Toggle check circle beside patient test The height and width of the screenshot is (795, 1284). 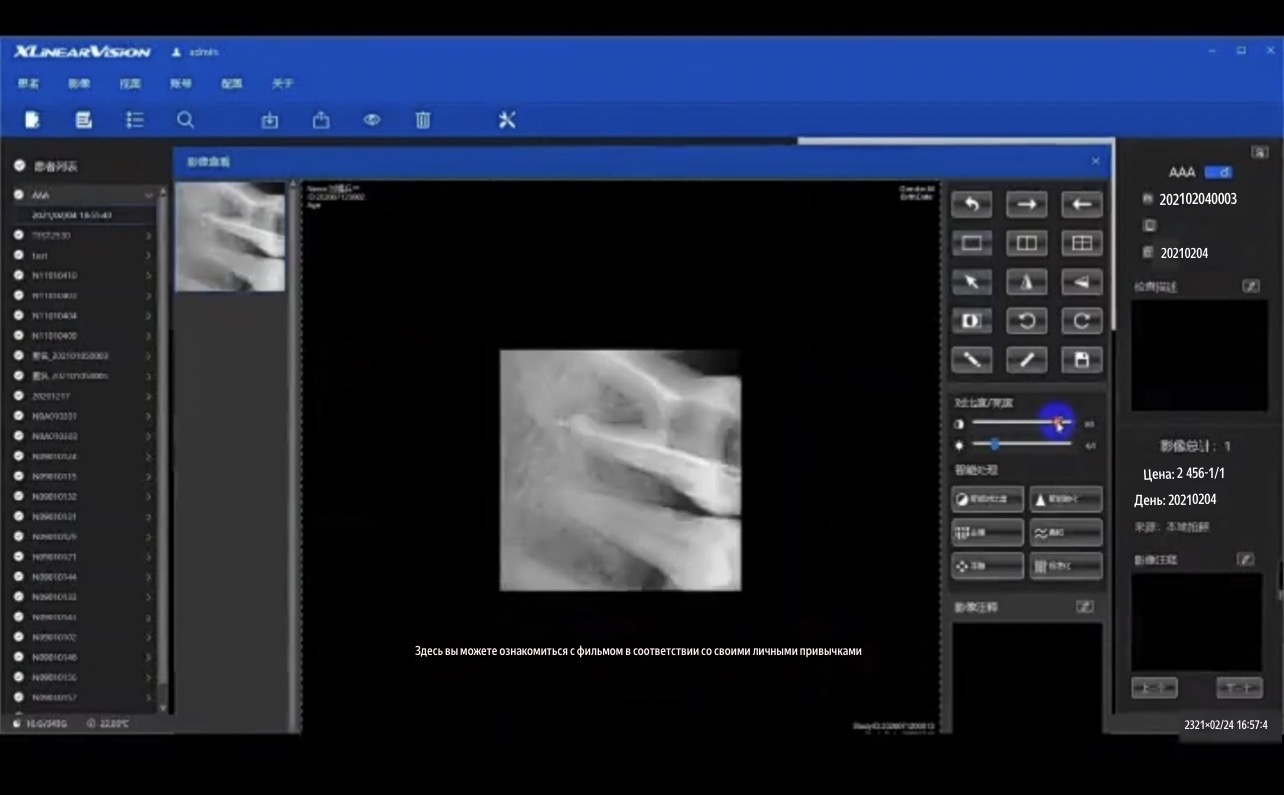point(19,255)
